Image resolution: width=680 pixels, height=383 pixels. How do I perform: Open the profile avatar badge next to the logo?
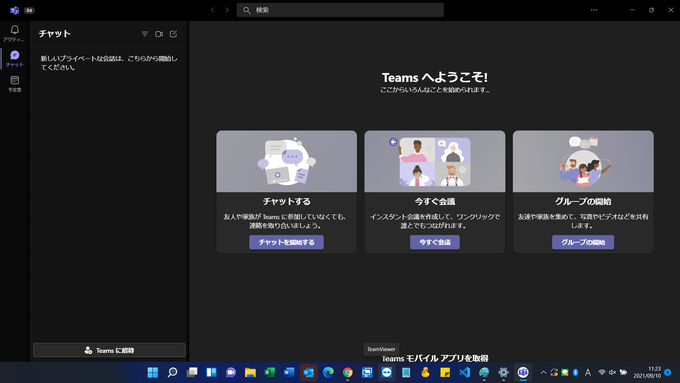[x=29, y=10]
